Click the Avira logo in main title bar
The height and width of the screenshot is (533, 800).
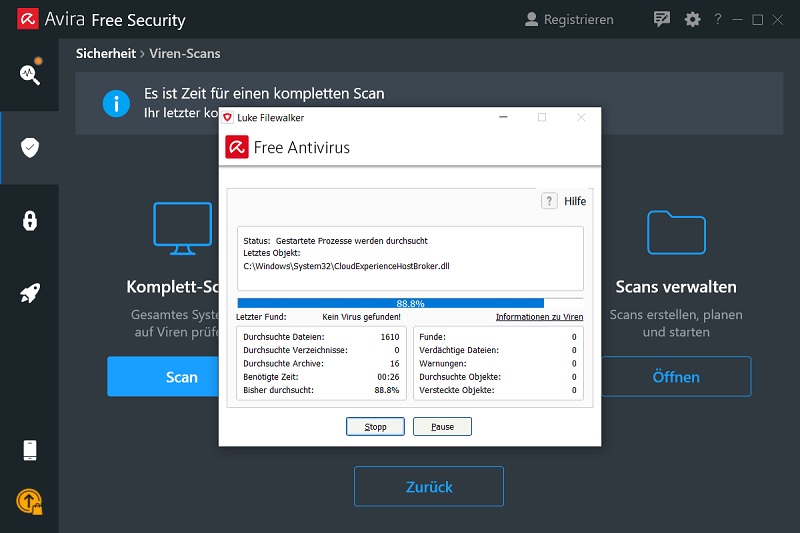(28, 19)
